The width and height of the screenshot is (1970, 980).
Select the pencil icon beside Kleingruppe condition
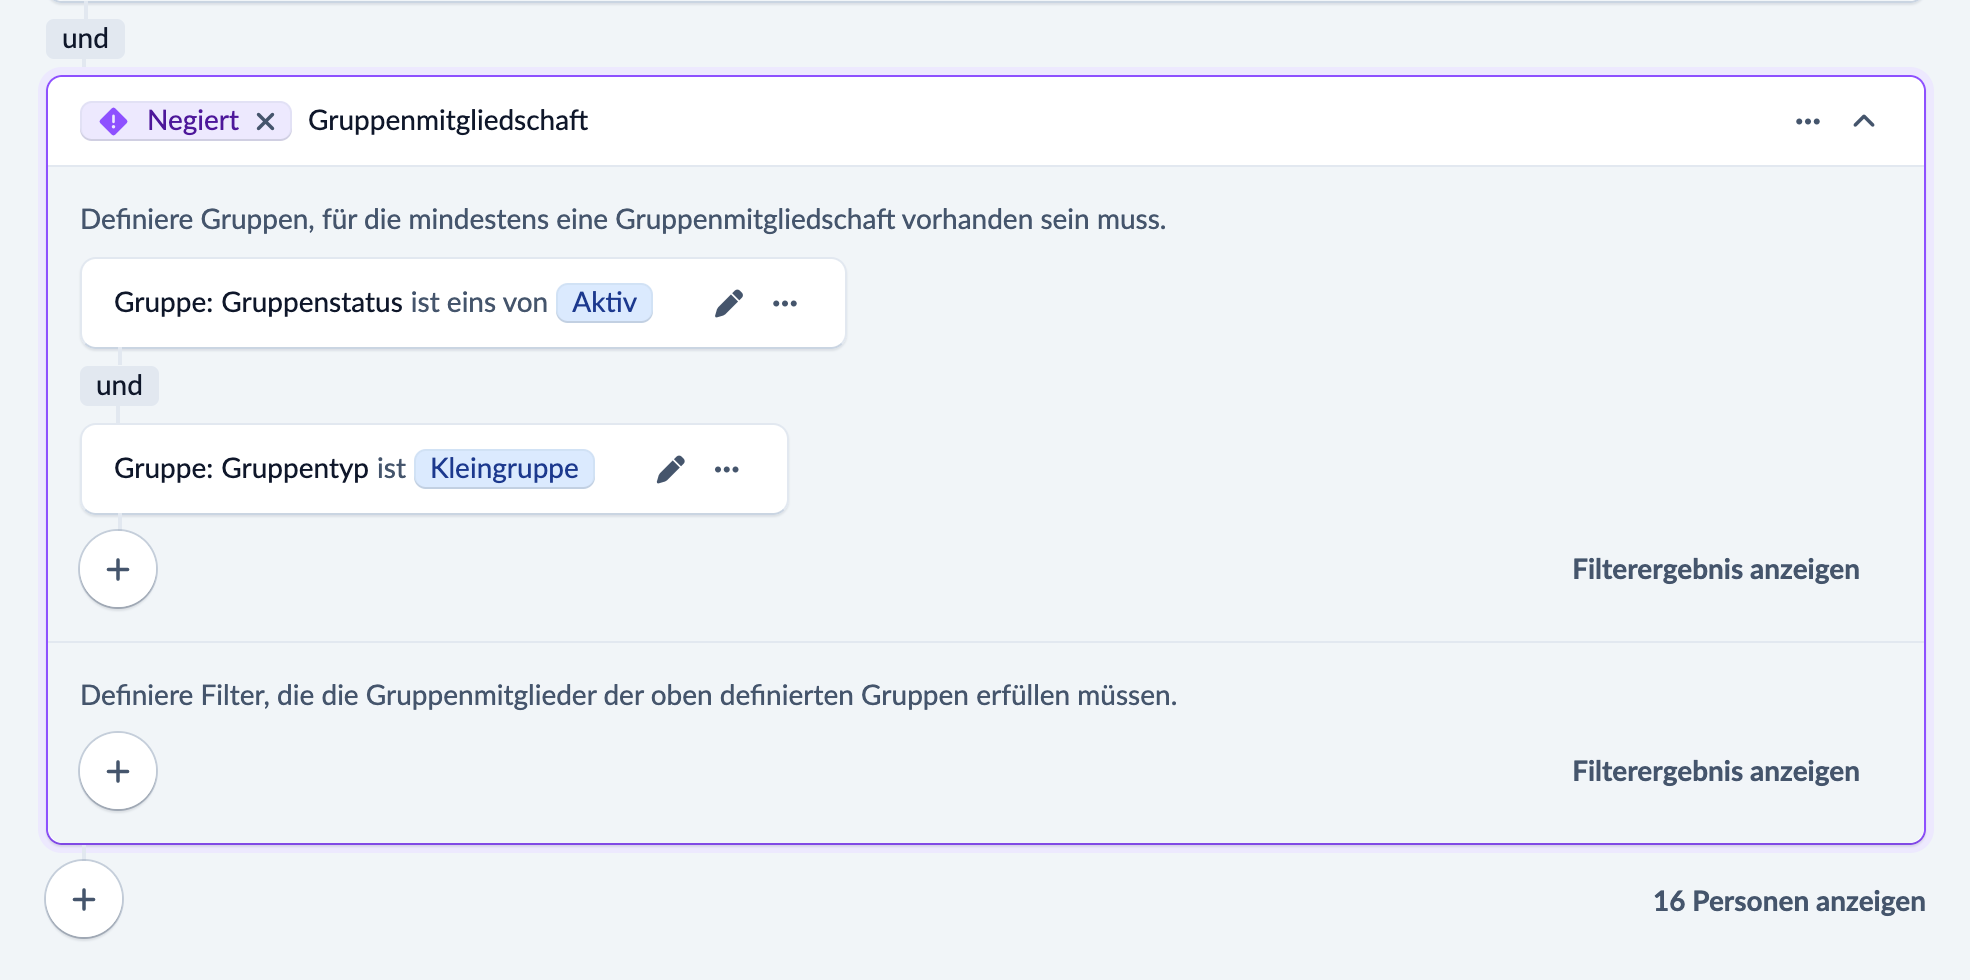[x=671, y=468]
